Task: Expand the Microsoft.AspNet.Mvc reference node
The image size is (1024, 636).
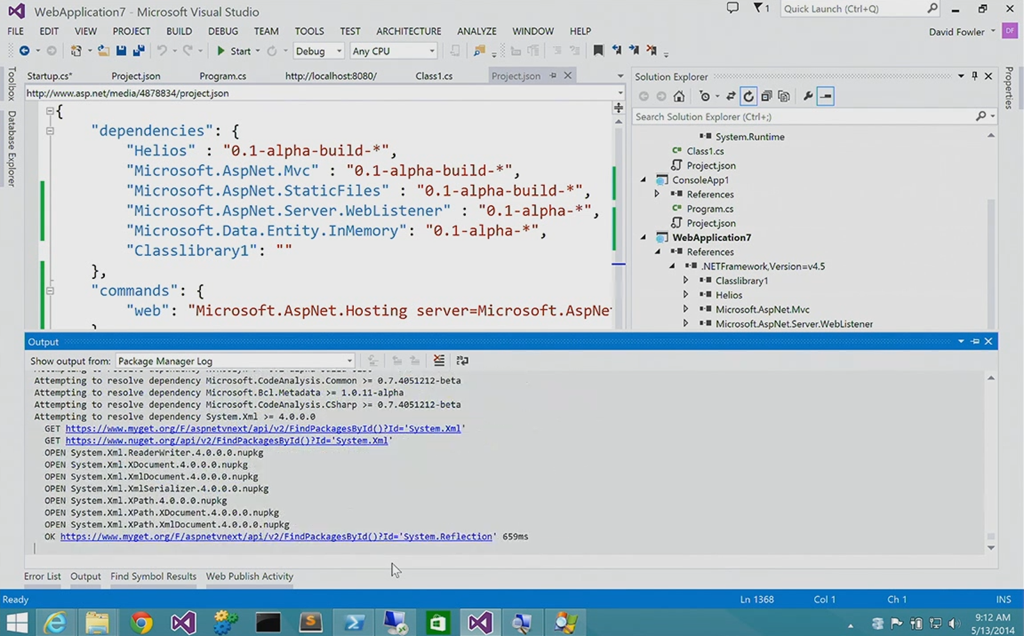Action: tap(685, 309)
